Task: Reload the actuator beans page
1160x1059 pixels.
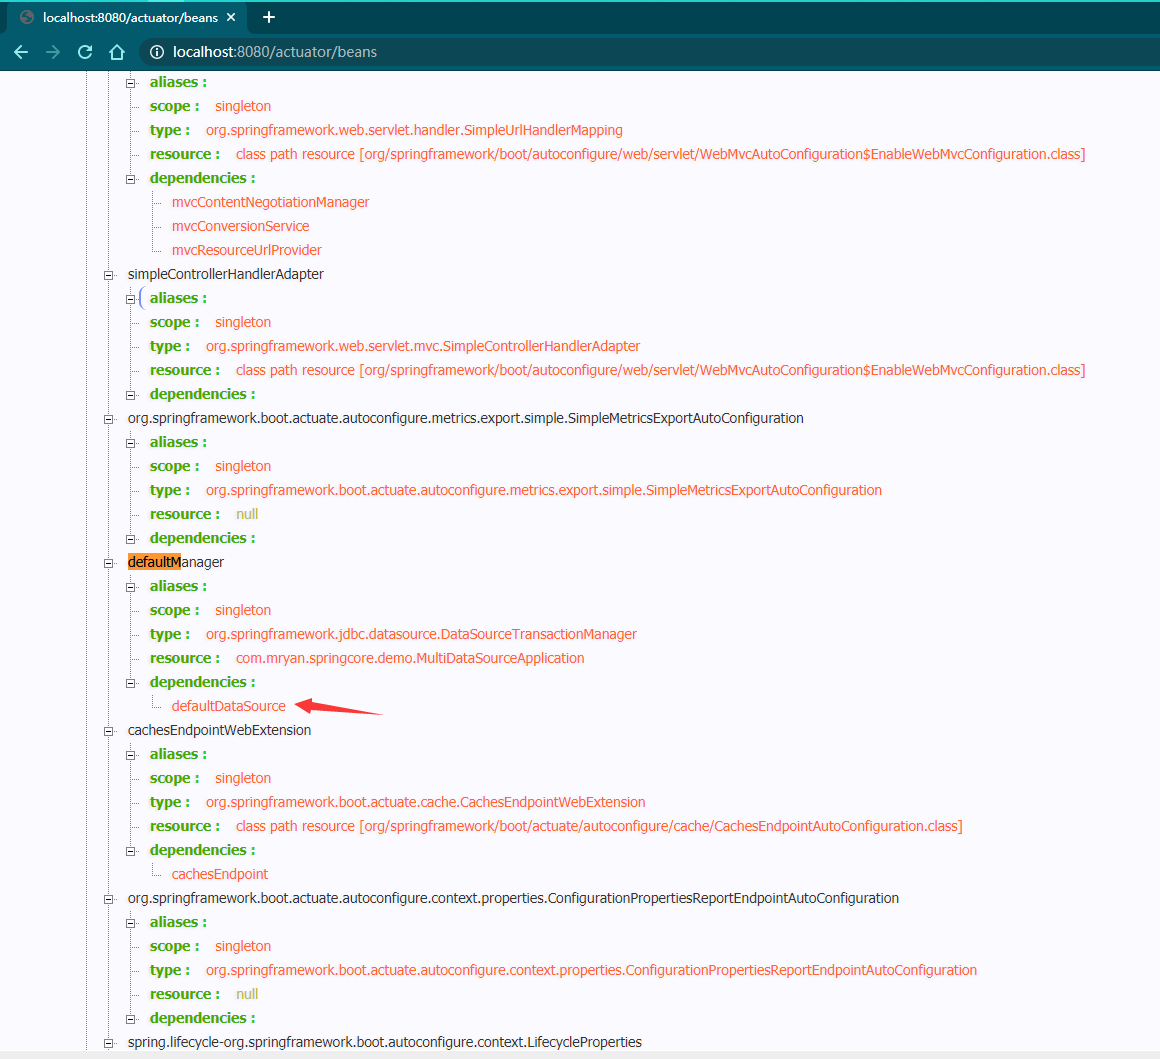Action: [x=85, y=52]
